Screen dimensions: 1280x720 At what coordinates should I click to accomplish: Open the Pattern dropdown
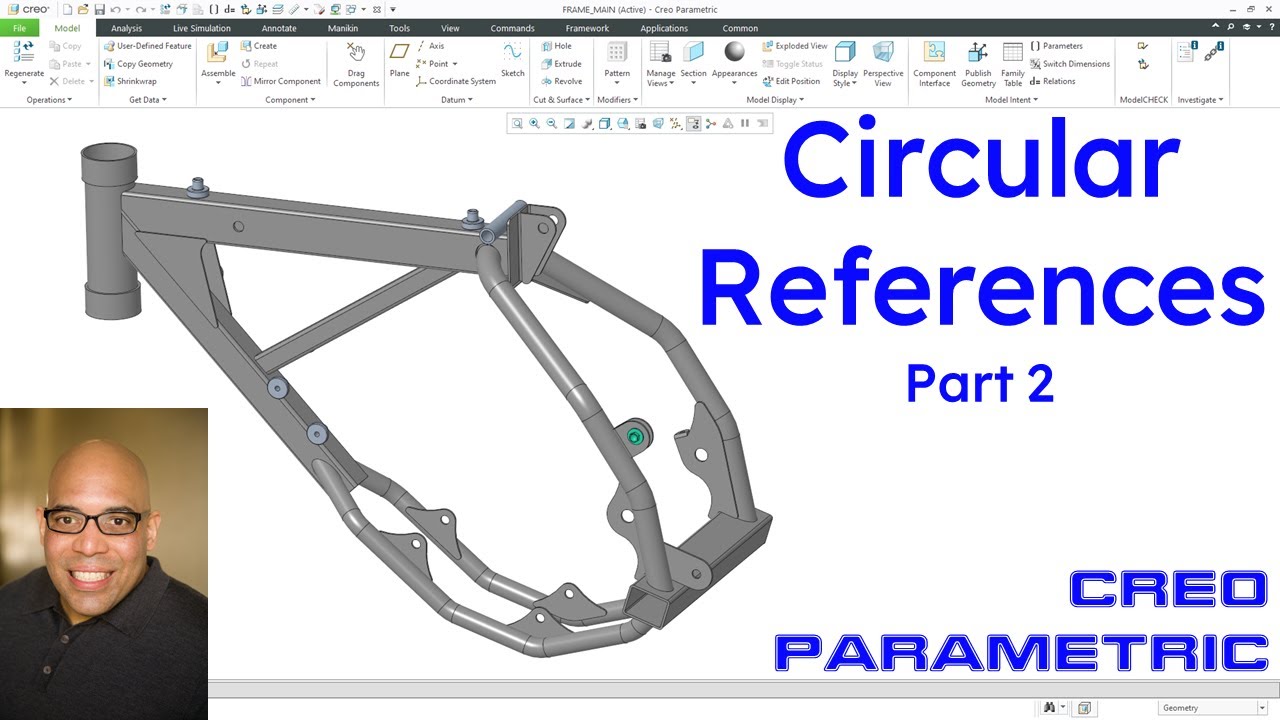(x=617, y=78)
